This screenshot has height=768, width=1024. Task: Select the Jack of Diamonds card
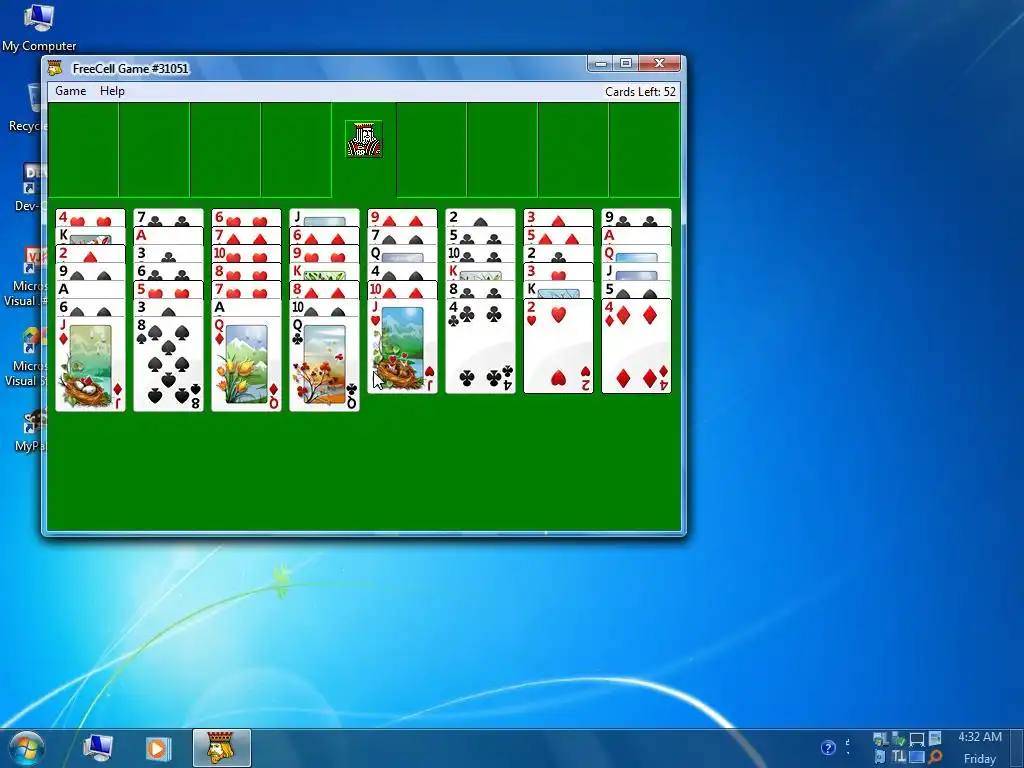tap(90, 364)
